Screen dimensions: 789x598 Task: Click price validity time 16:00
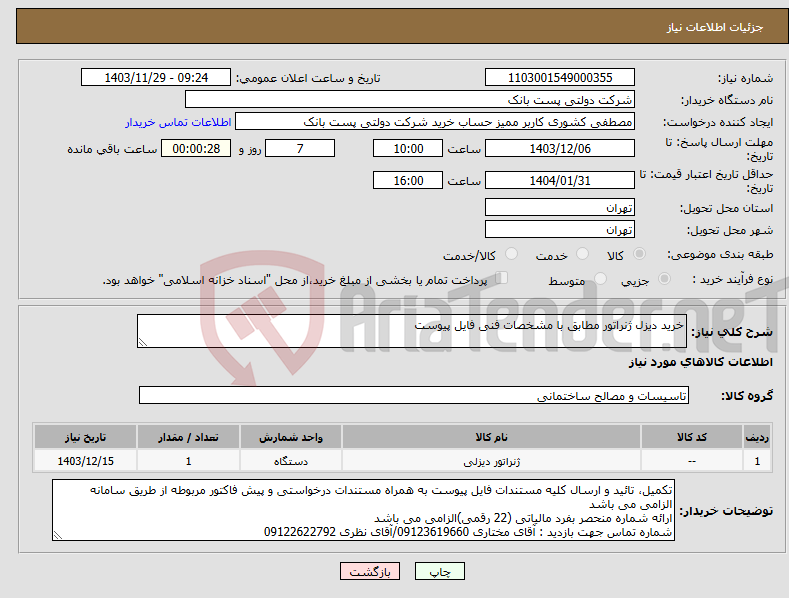[408, 180]
